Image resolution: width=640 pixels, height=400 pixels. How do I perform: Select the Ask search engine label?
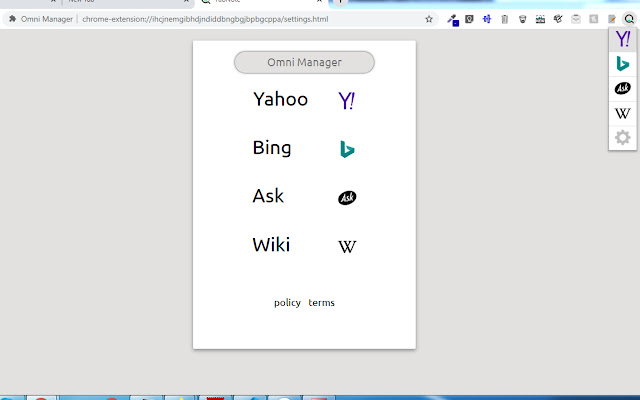[x=268, y=196]
